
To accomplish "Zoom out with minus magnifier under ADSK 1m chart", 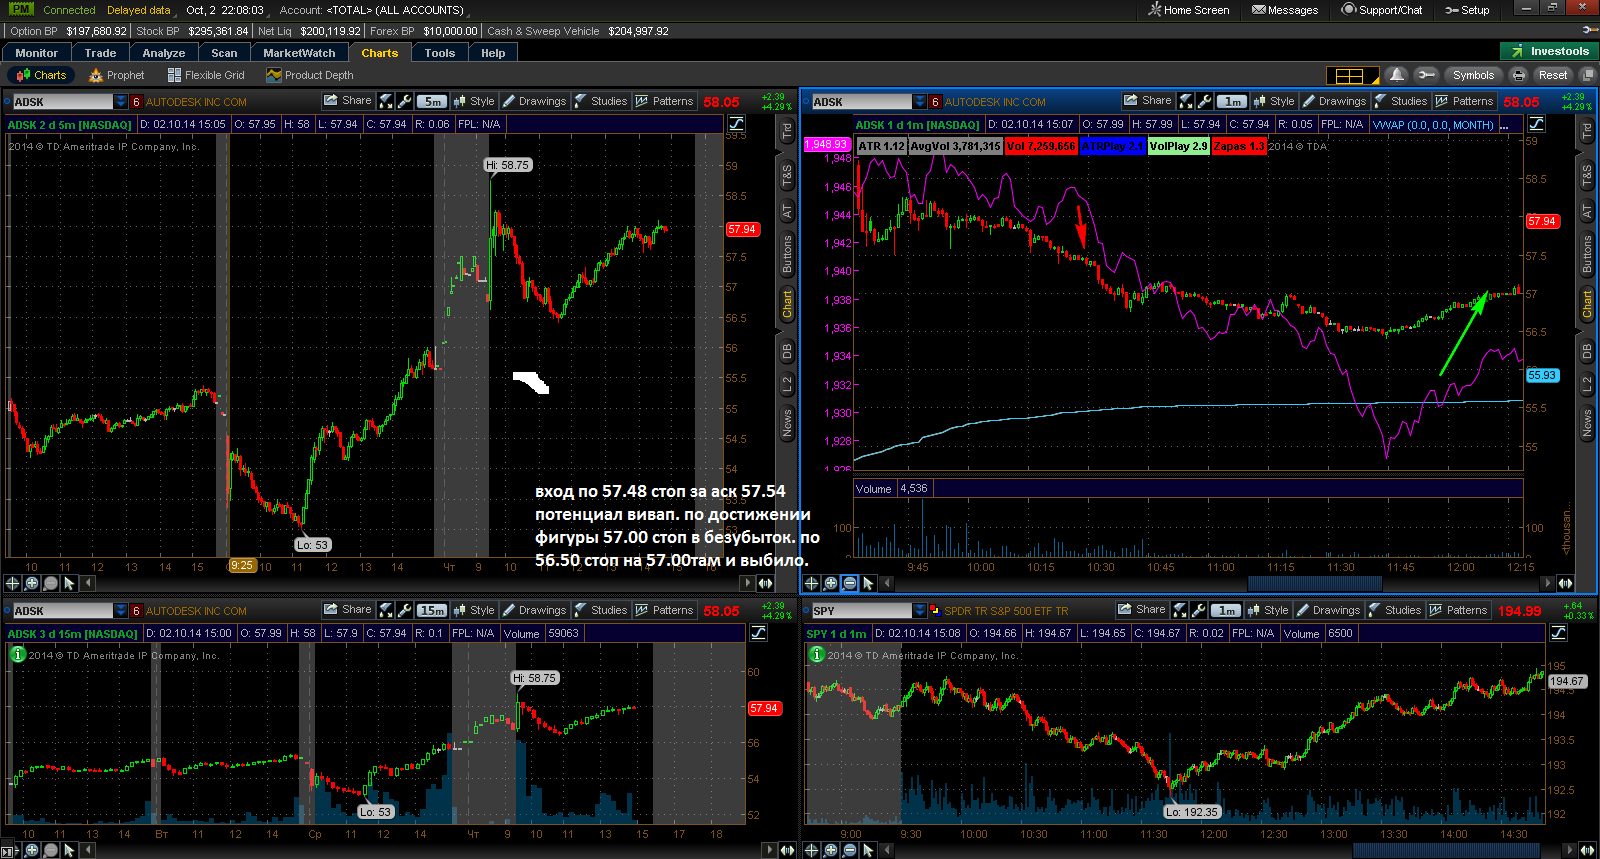I will (x=850, y=583).
